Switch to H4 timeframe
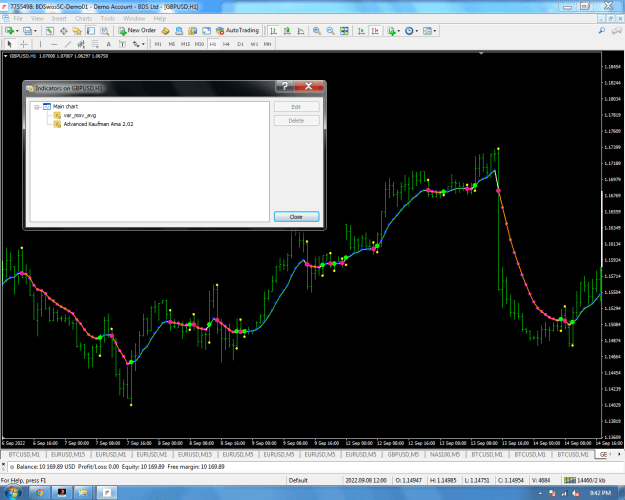The image size is (625, 500). tap(226, 44)
